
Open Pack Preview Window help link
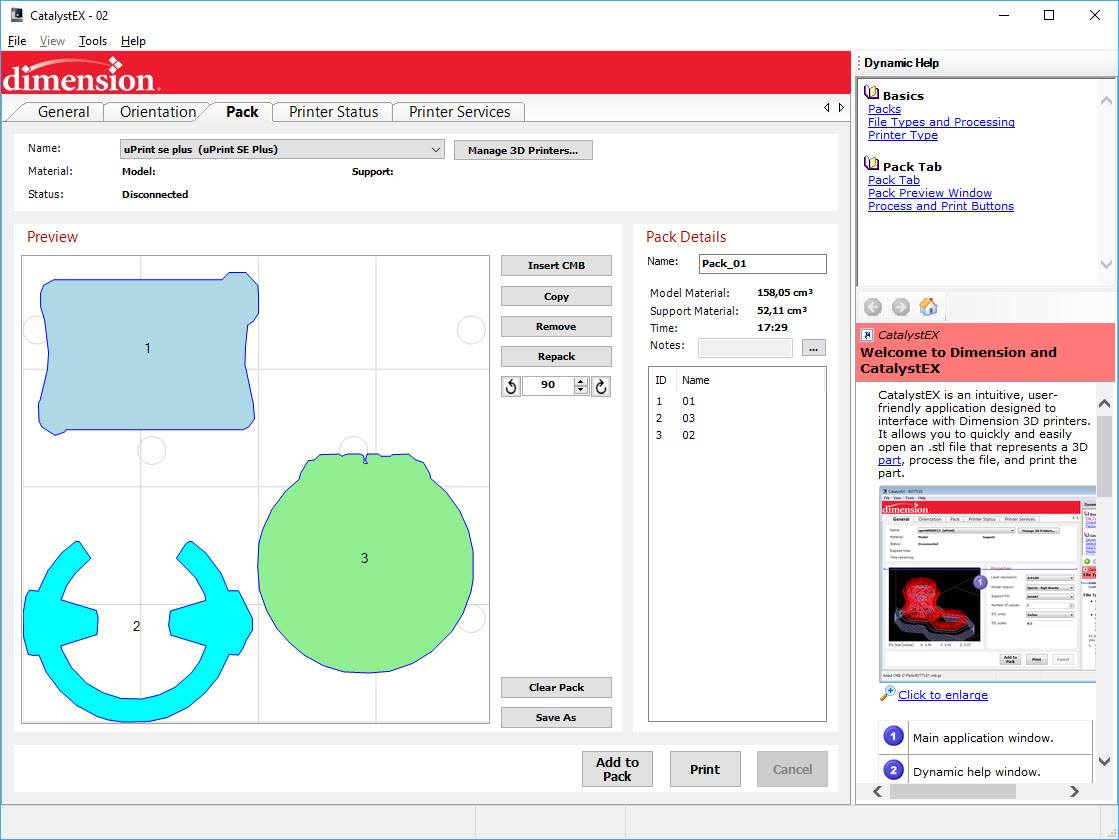coord(930,193)
